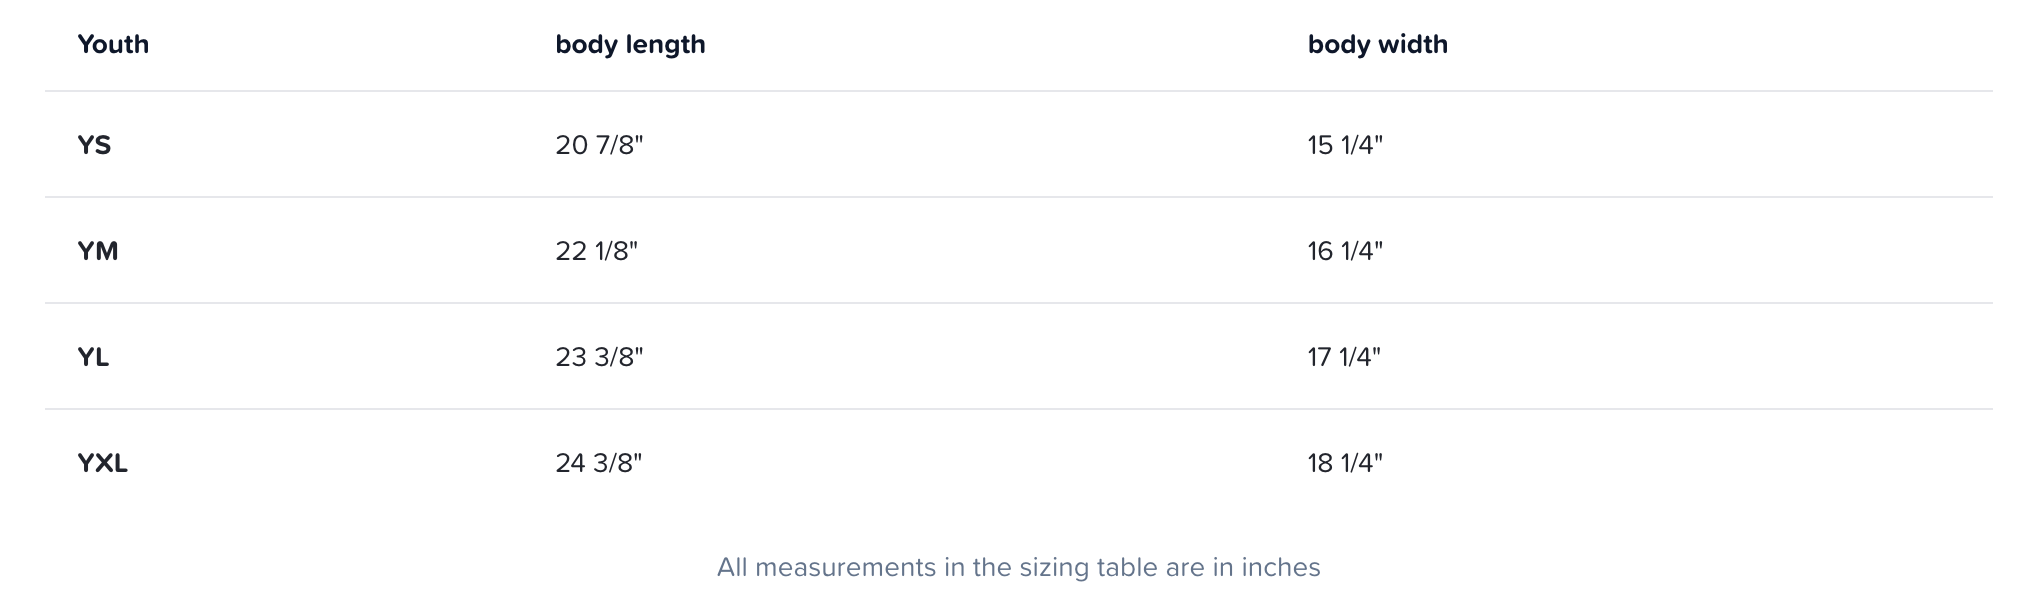Select the 18 1/4" body width value
Screen dimensions: 2034x606
pyautogui.click(x=1344, y=463)
